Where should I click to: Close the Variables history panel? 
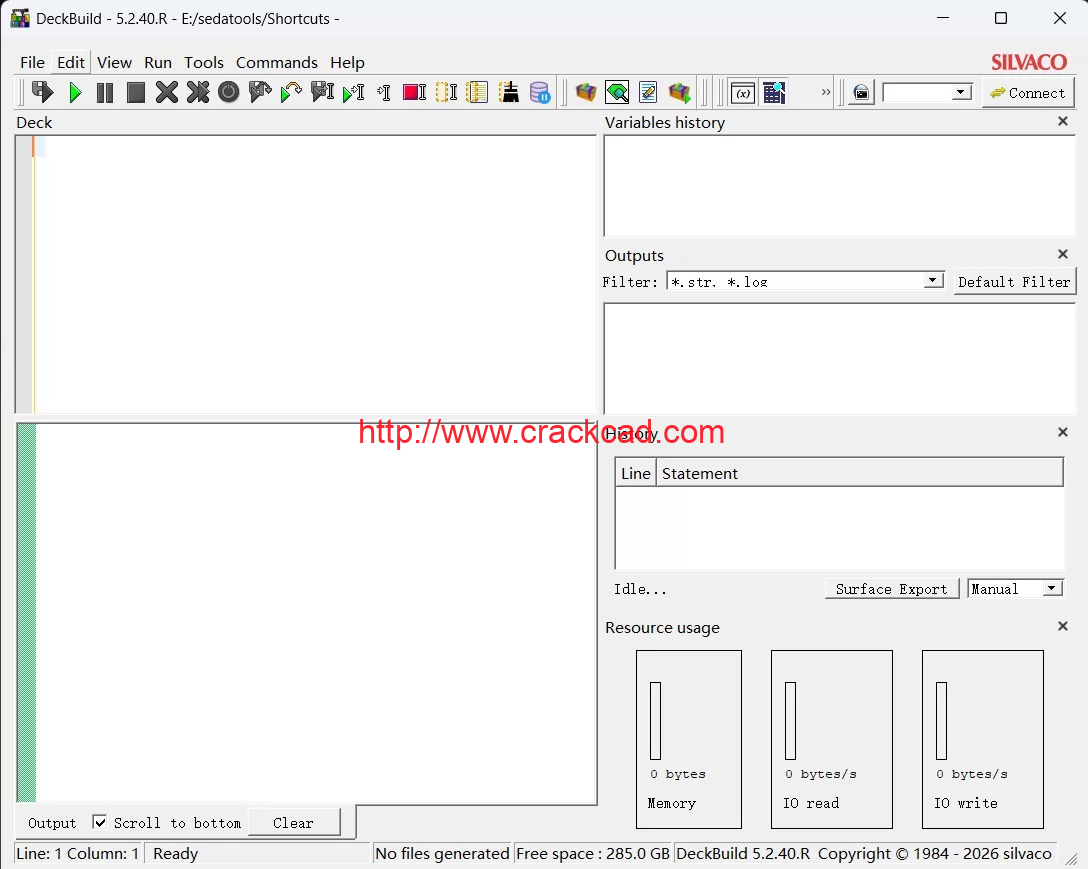tap(1062, 121)
